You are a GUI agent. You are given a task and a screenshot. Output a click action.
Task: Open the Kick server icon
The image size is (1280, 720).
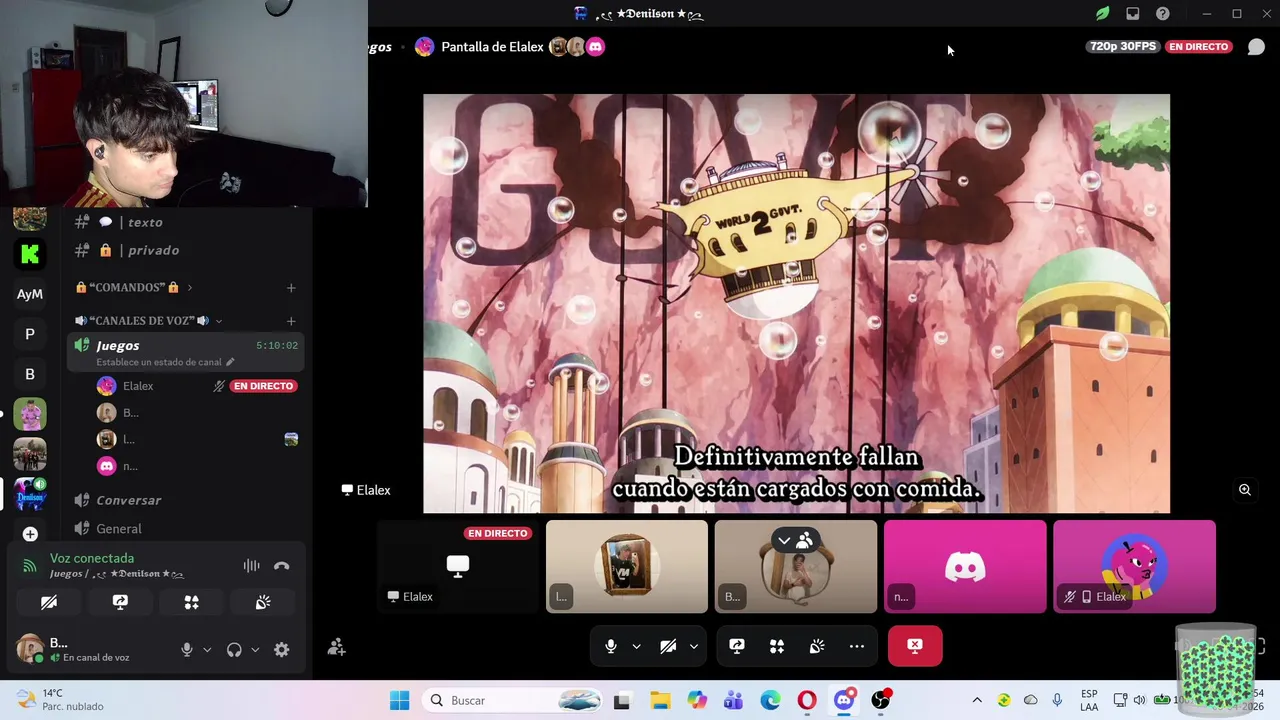click(x=30, y=254)
